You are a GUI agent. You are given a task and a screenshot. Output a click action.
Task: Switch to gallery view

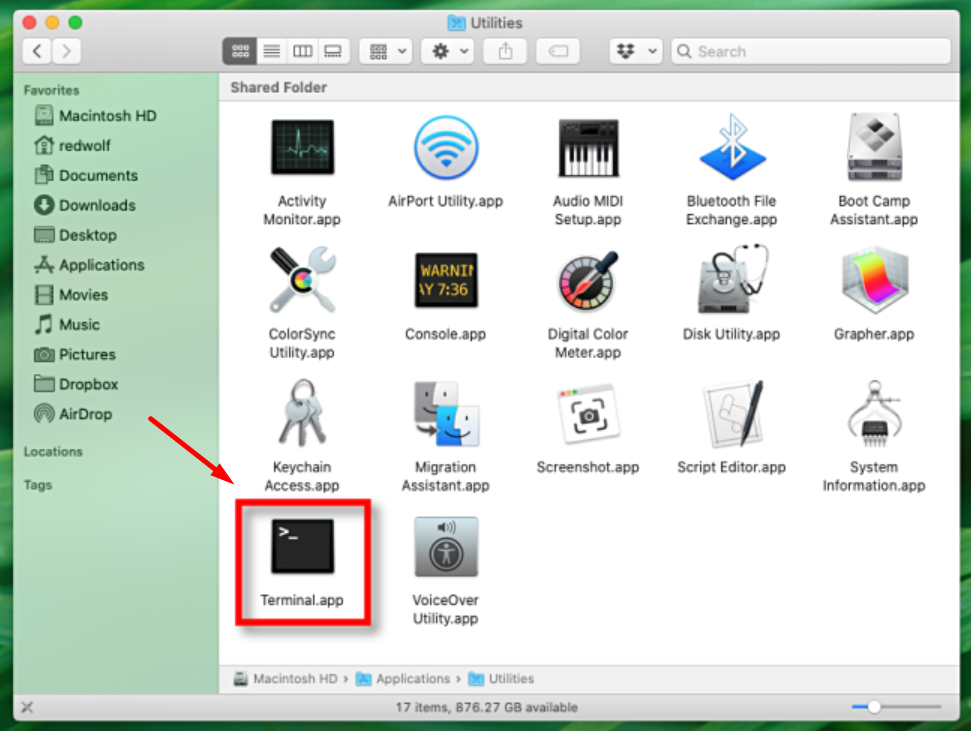tap(333, 51)
